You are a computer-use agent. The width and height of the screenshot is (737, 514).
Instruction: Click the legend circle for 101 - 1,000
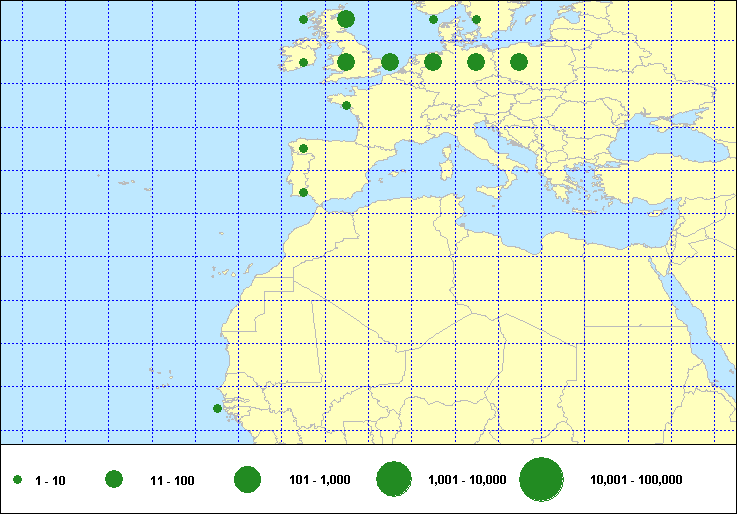tap(247, 480)
